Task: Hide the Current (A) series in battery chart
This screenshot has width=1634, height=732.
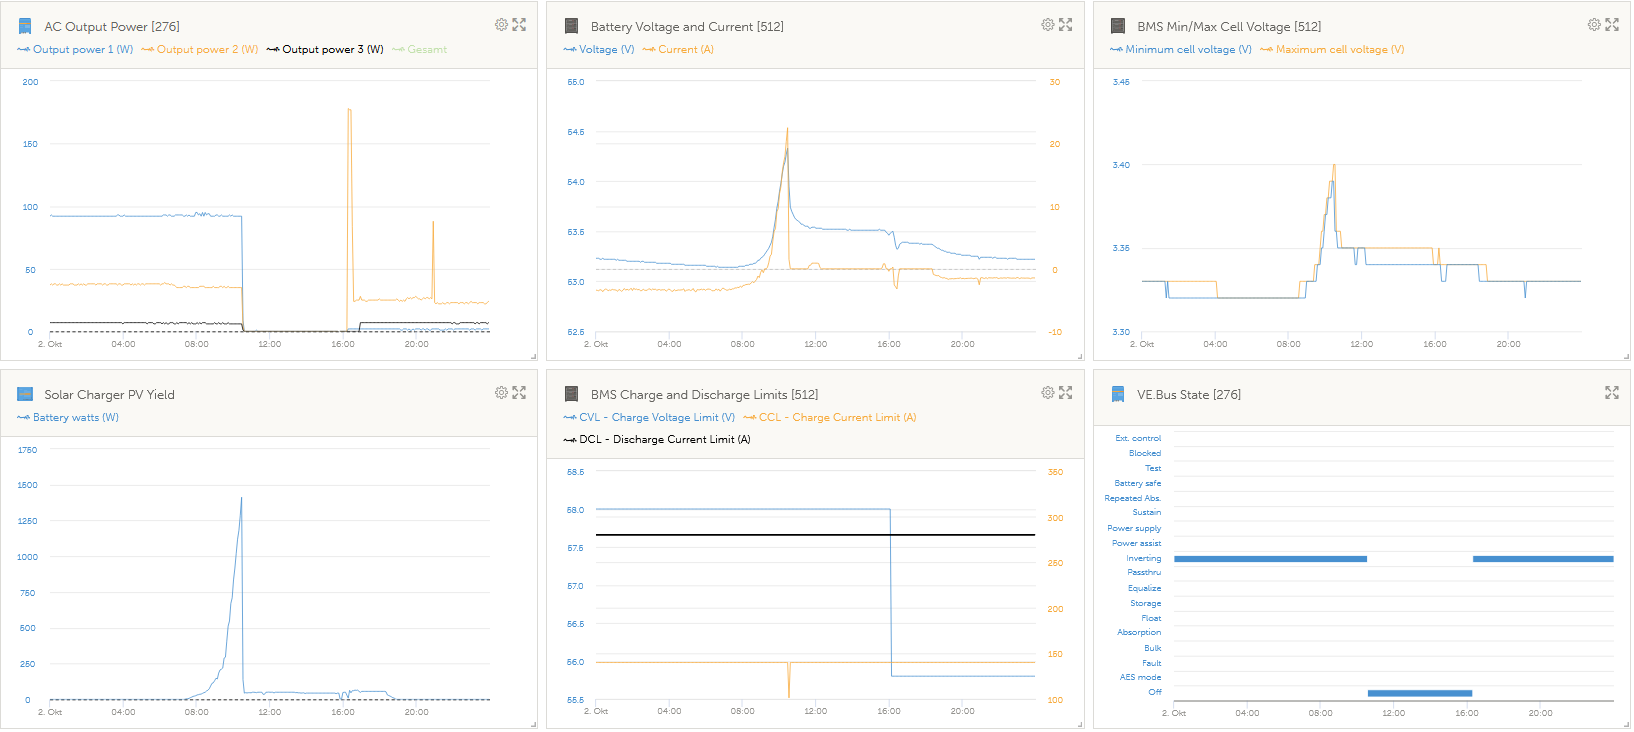Action: point(685,50)
